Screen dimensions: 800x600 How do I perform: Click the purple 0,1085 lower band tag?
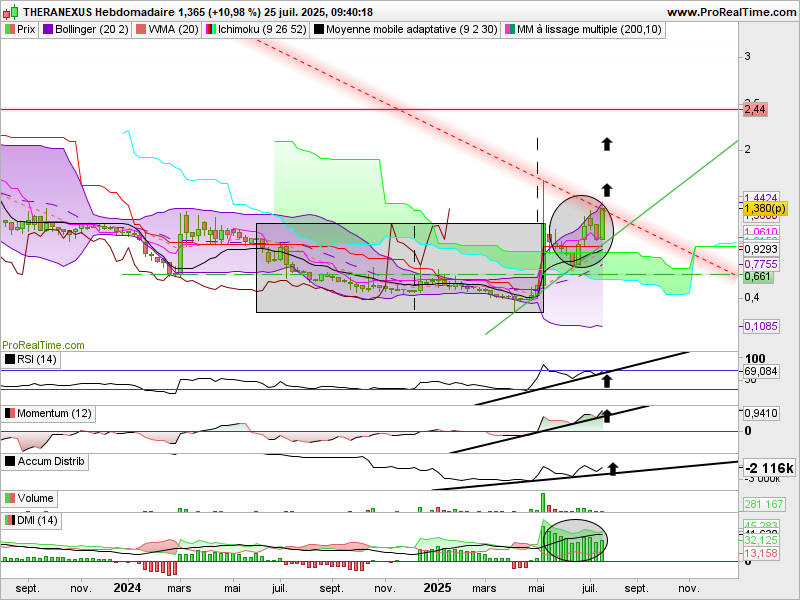click(x=761, y=327)
